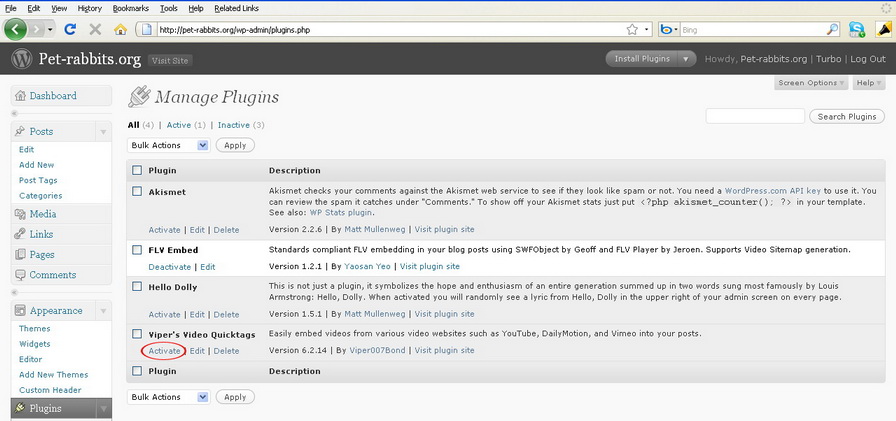Viewport: 896px width, 421px height.
Task: Click the Links chain icon
Action: [21, 234]
